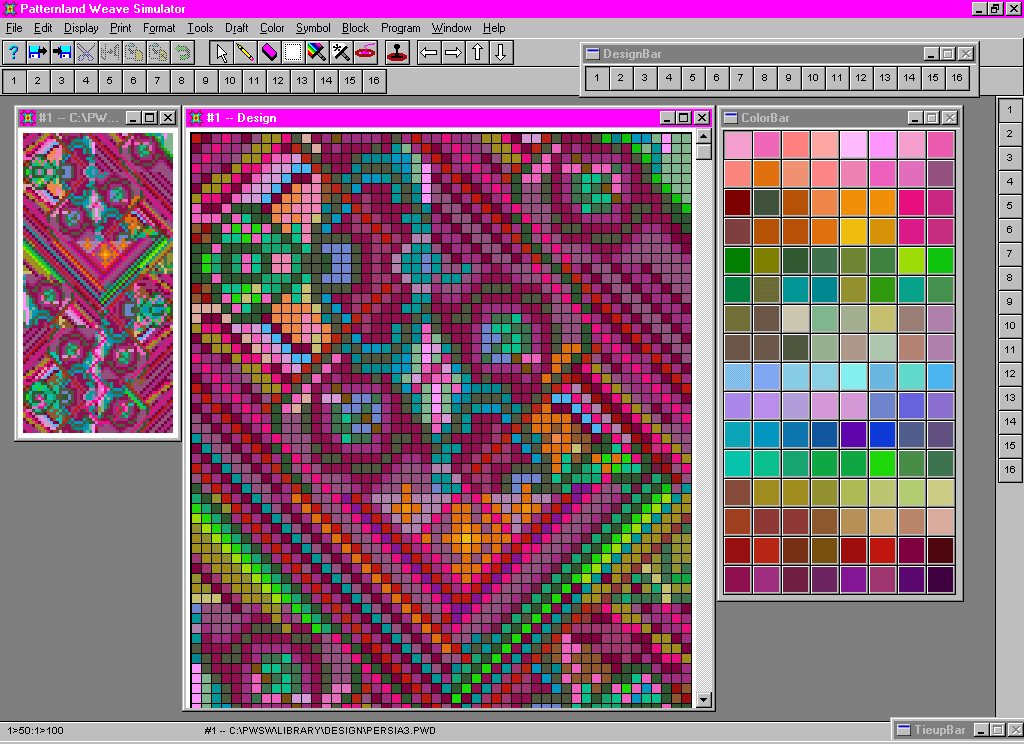The image size is (1024, 744).
Task: Pick the pure royal blue ColorBar swatch
Action: (x=882, y=434)
